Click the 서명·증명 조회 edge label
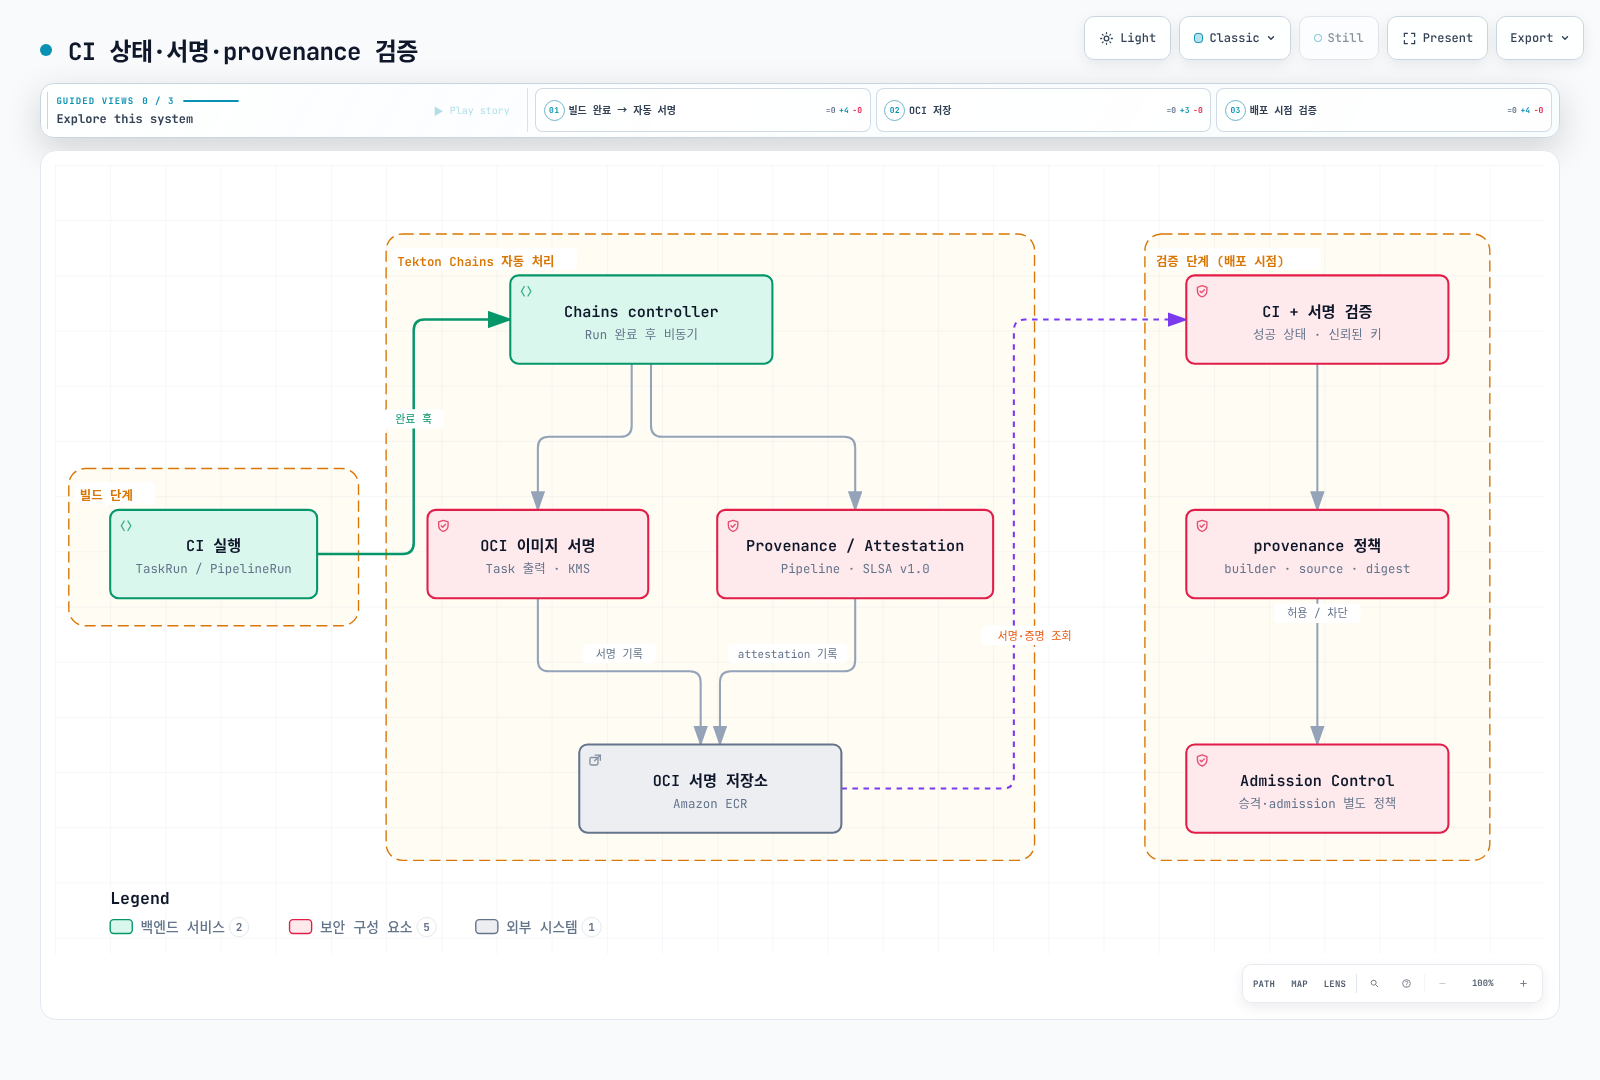The image size is (1600, 1080). [1034, 636]
